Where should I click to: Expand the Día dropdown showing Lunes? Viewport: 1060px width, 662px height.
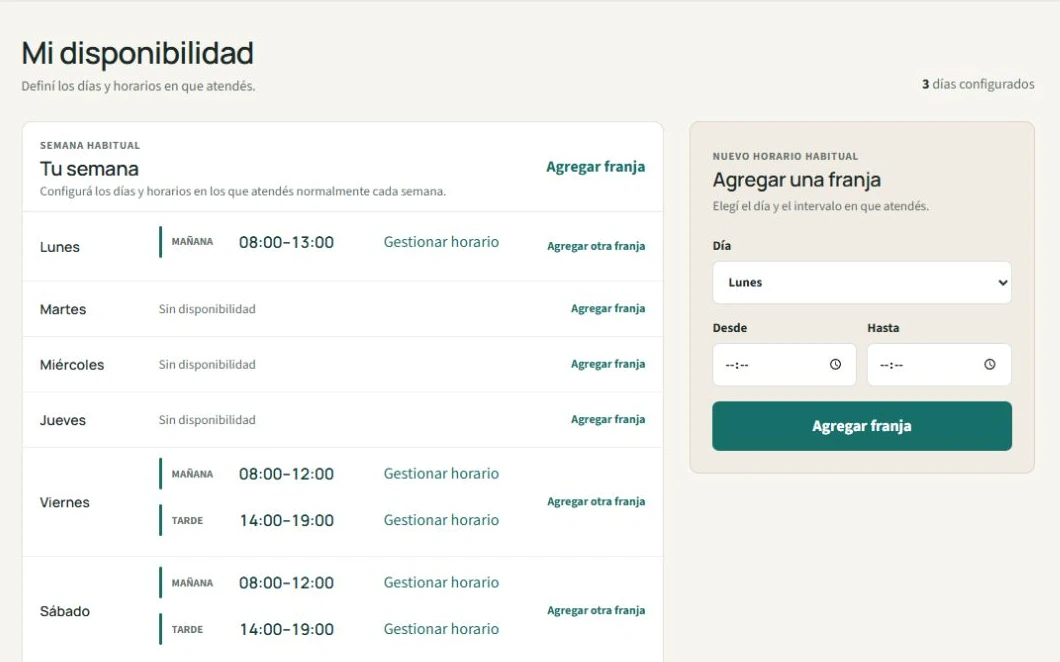point(862,283)
